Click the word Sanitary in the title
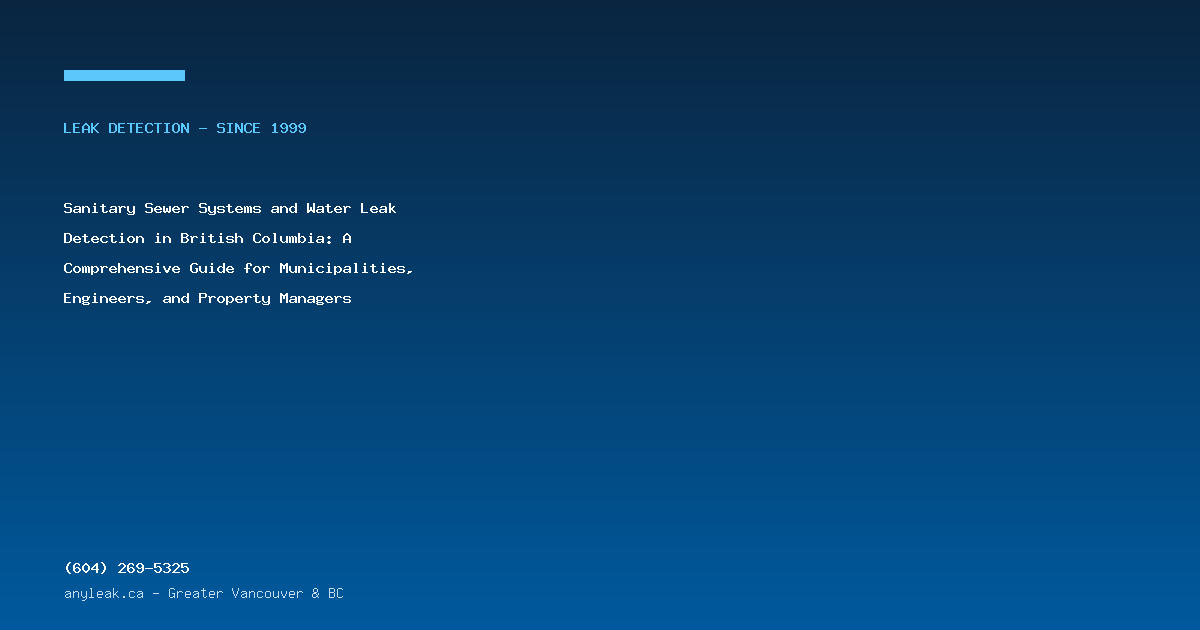 point(99,209)
